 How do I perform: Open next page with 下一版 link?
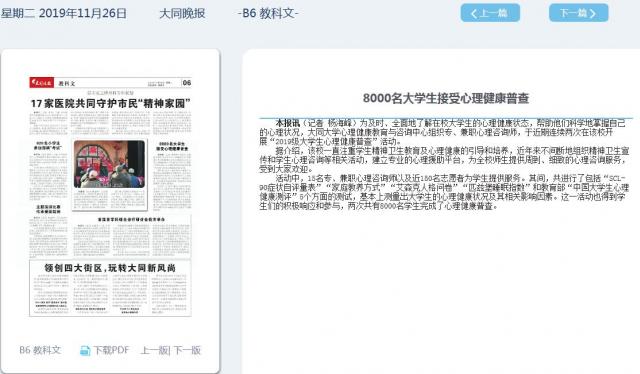coord(187,350)
